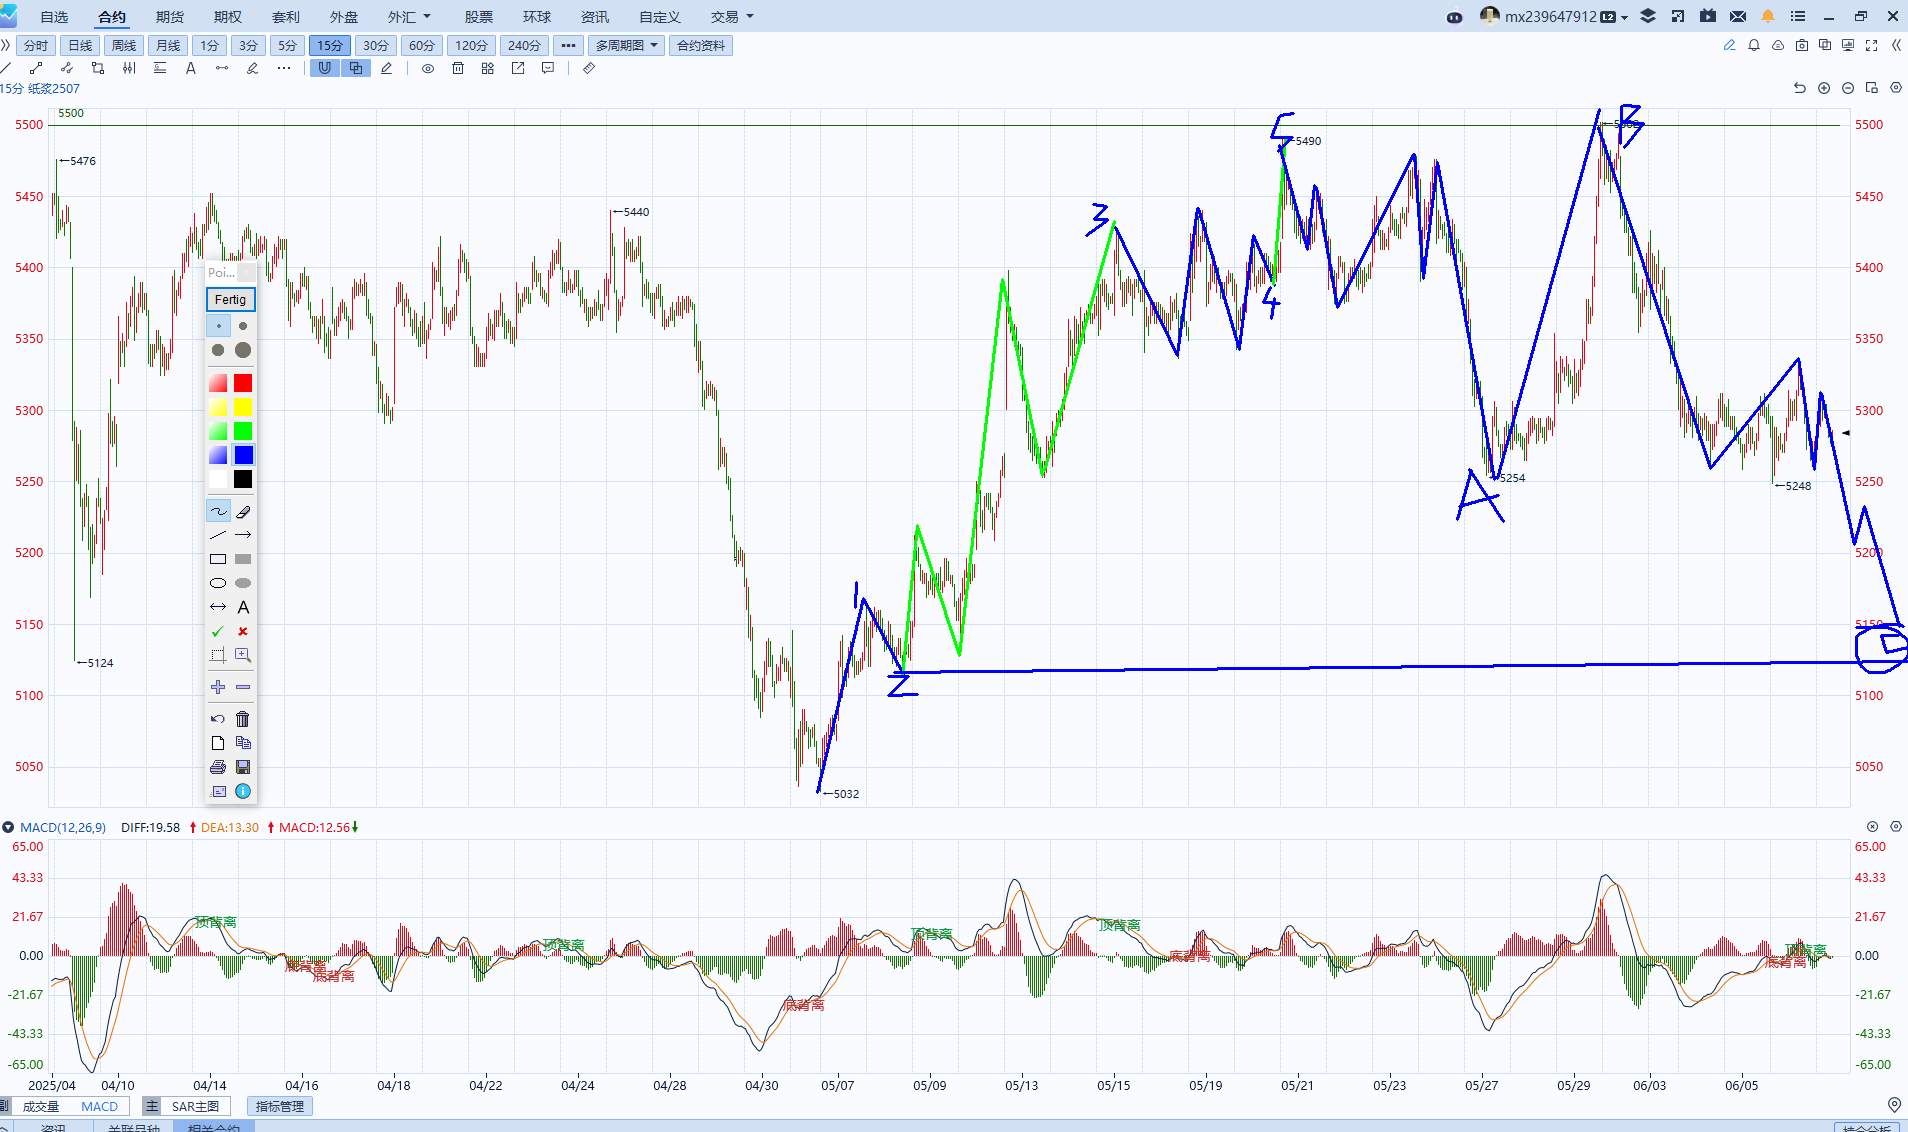Pick the solid red color swatch
Screen dimensions: 1908x1132
point(243,383)
